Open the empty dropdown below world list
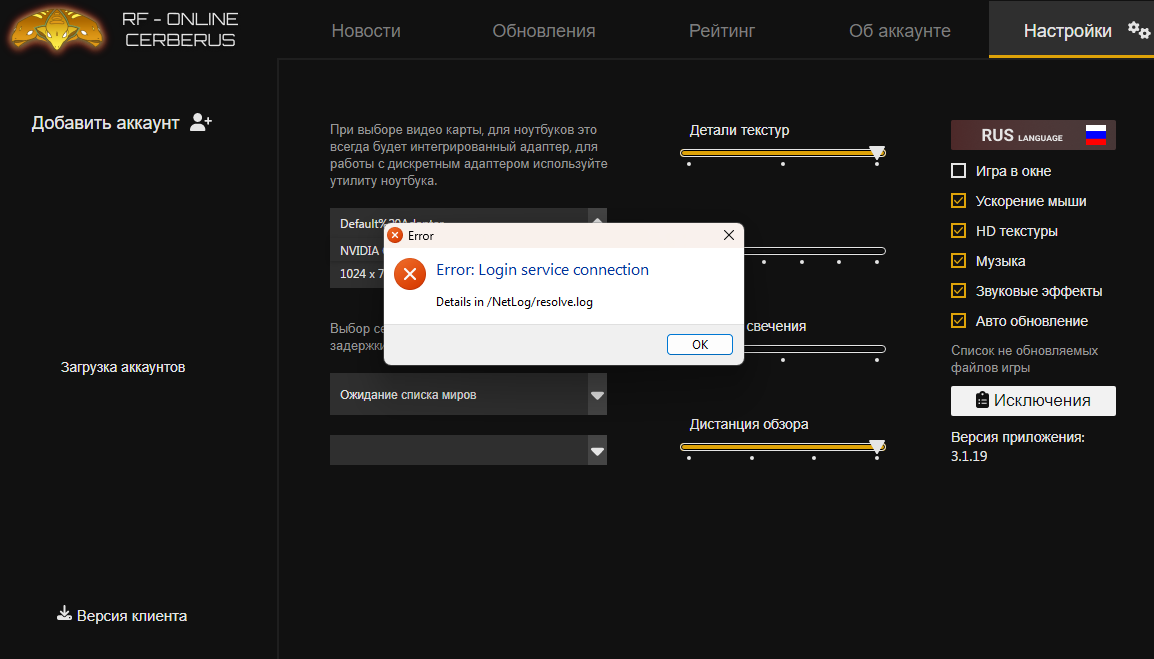 [x=597, y=451]
